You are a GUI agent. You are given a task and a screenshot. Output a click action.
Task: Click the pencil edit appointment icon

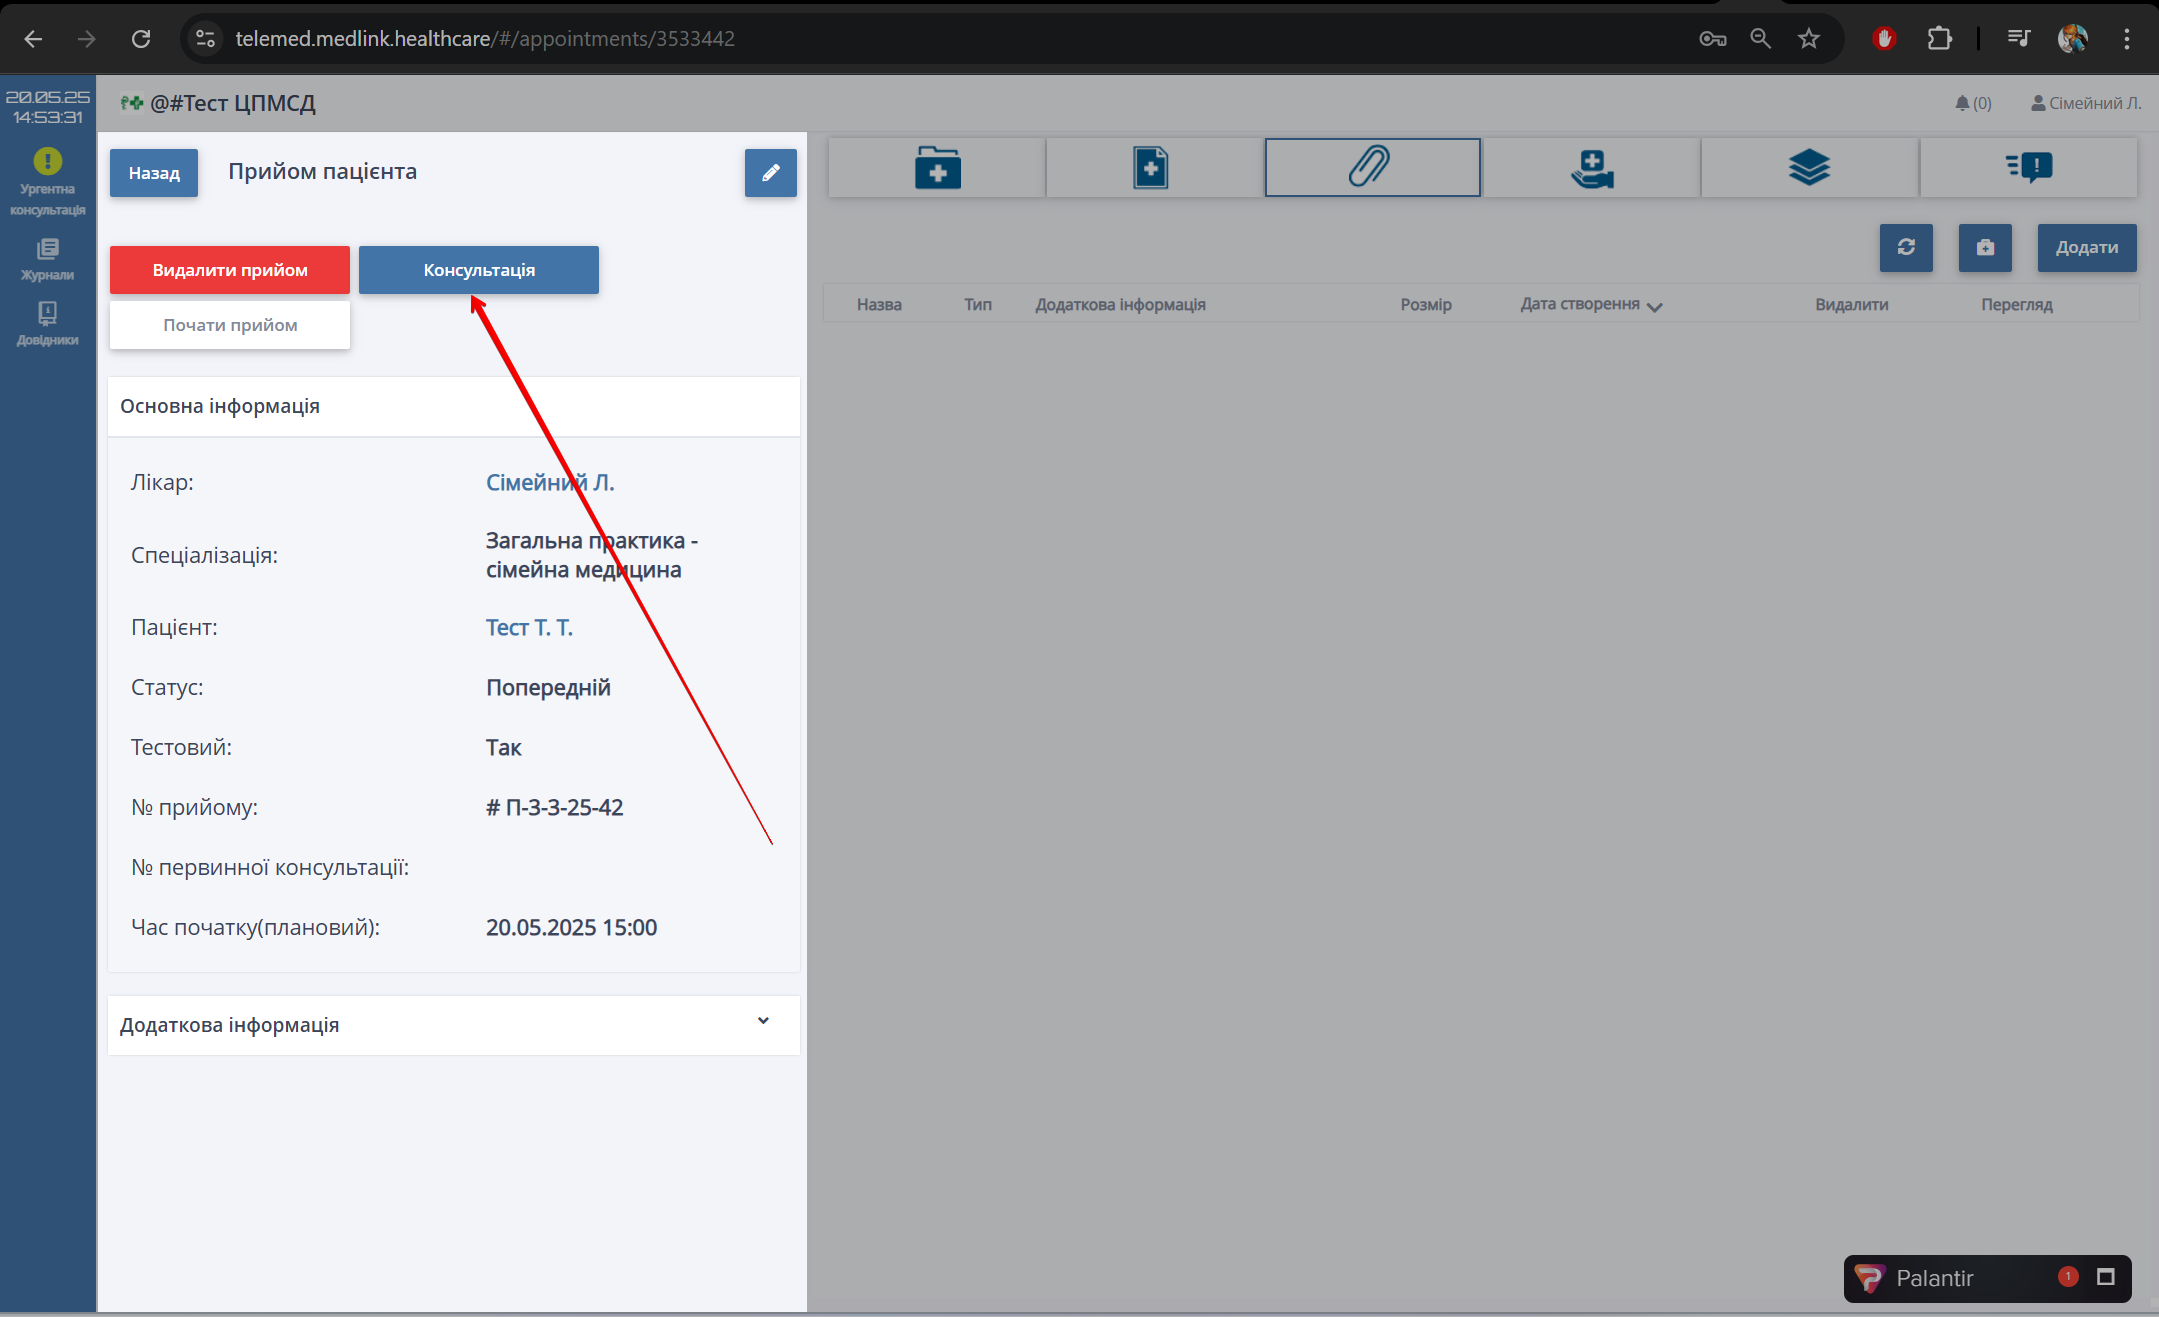tap(770, 173)
